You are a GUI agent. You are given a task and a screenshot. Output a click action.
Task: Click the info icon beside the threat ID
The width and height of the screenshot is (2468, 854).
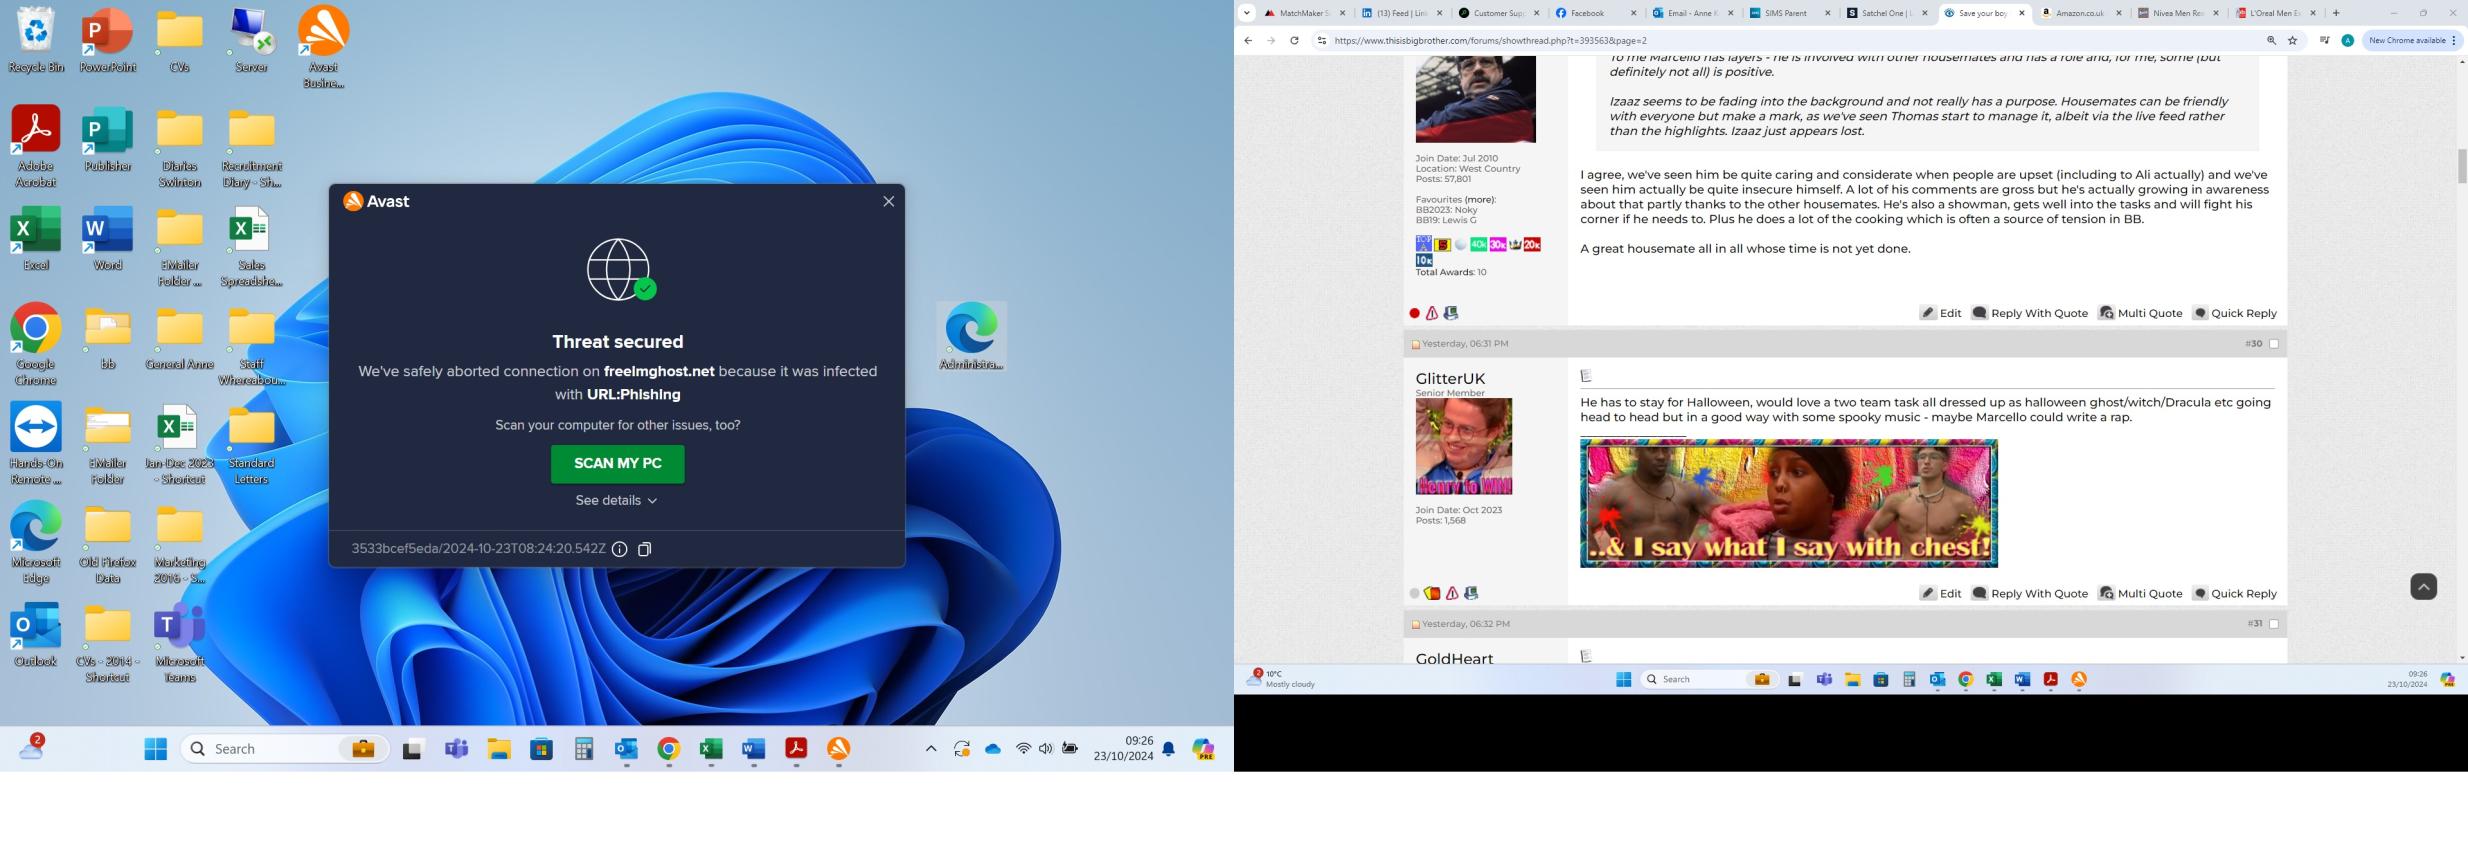pyautogui.click(x=620, y=549)
